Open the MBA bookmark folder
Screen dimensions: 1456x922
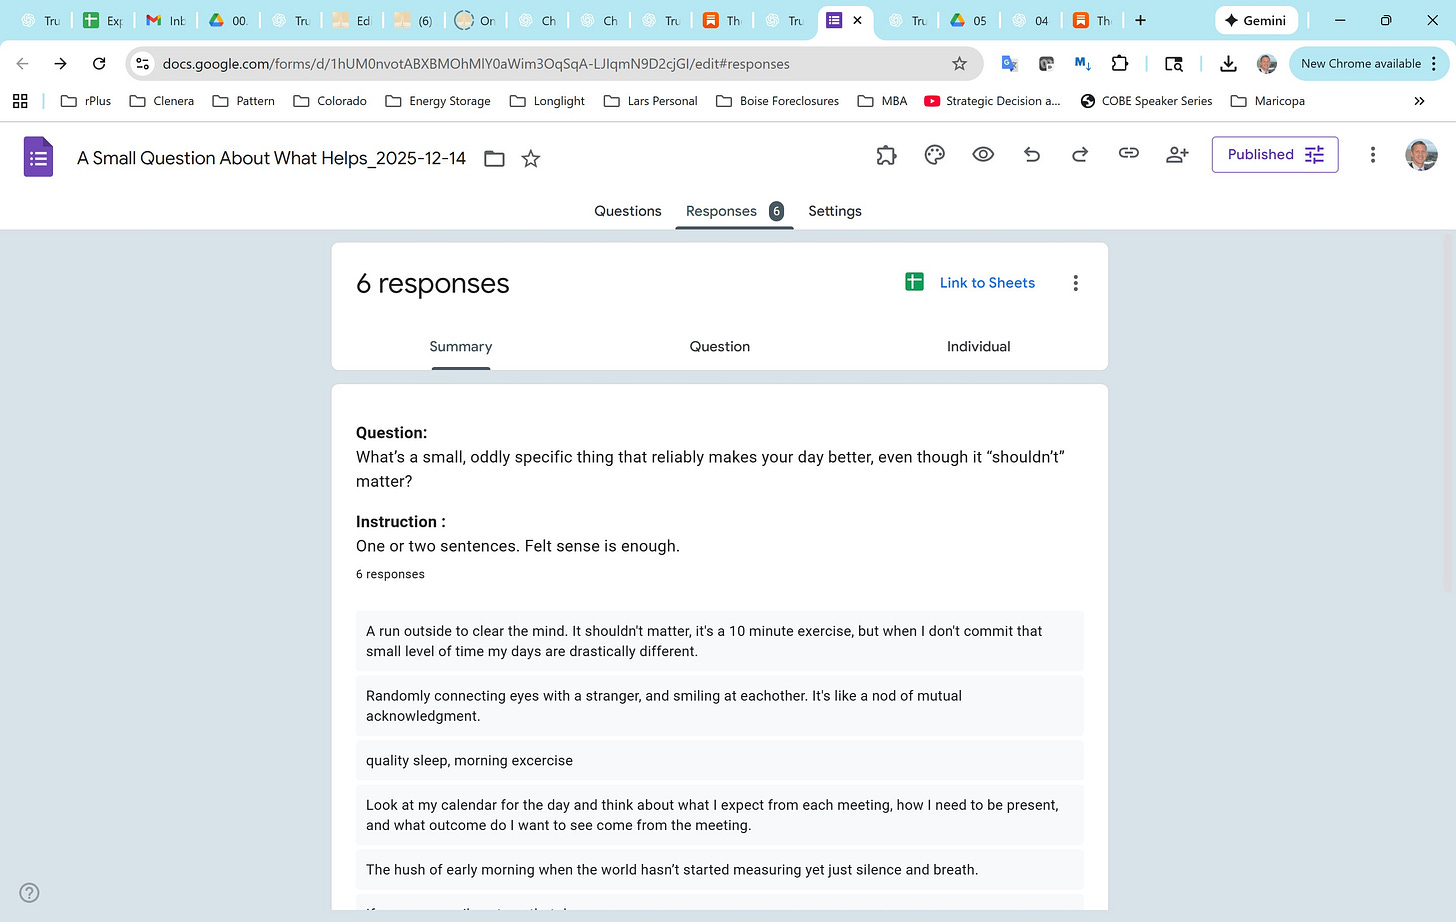click(883, 101)
